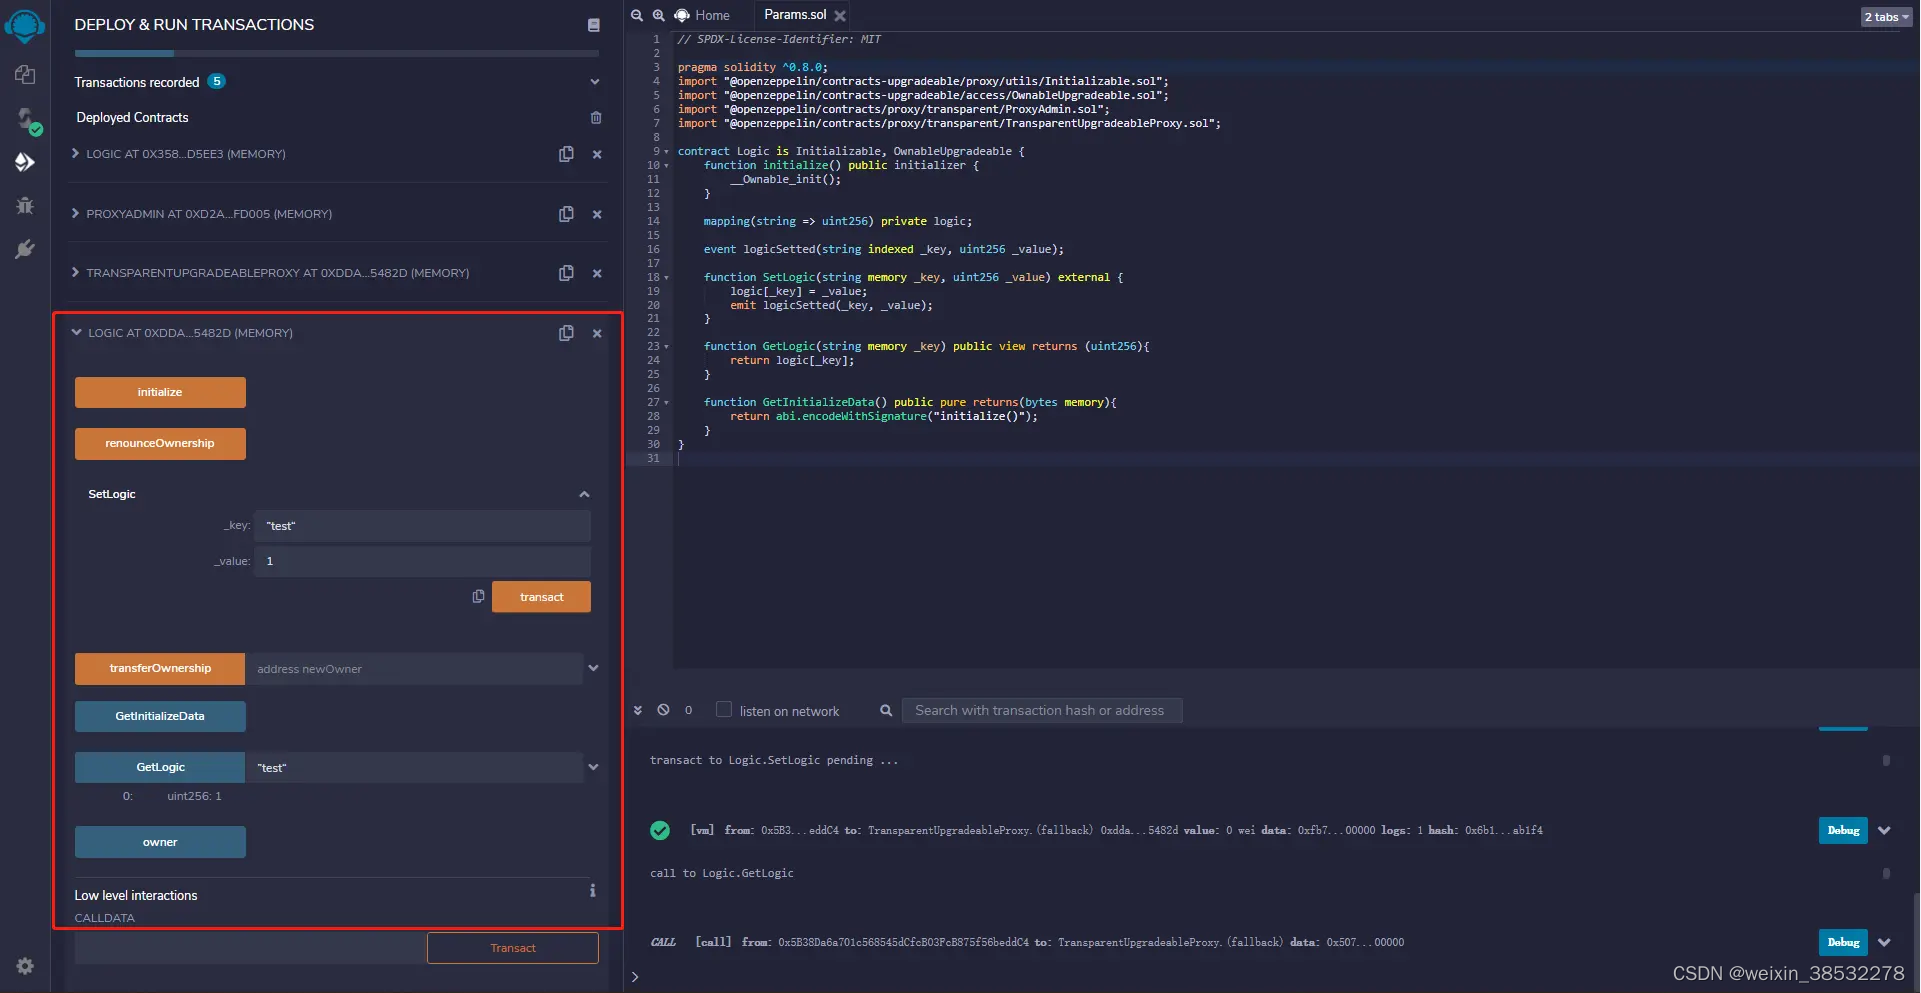The width and height of the screenshot is (1921, 993).
Task: Remove TRANSPARENTUPGRADEABLEPROXY instance
Action: 597,273
